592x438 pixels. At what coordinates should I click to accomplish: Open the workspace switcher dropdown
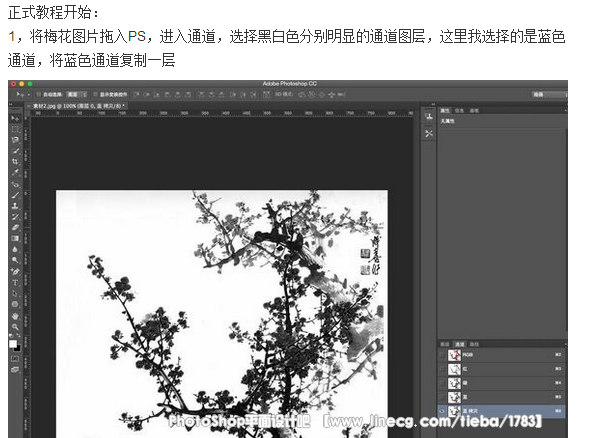pos(550,94)
